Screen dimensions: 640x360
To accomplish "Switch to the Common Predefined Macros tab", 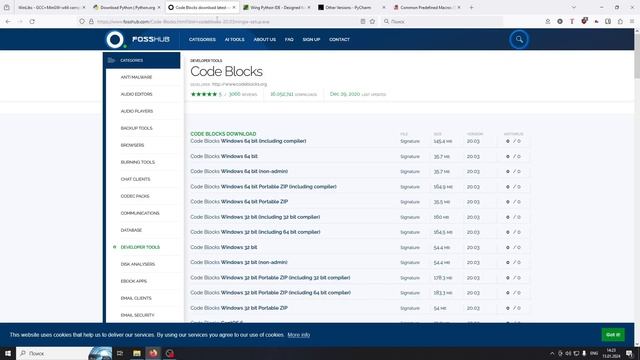I will coord(426,7).
